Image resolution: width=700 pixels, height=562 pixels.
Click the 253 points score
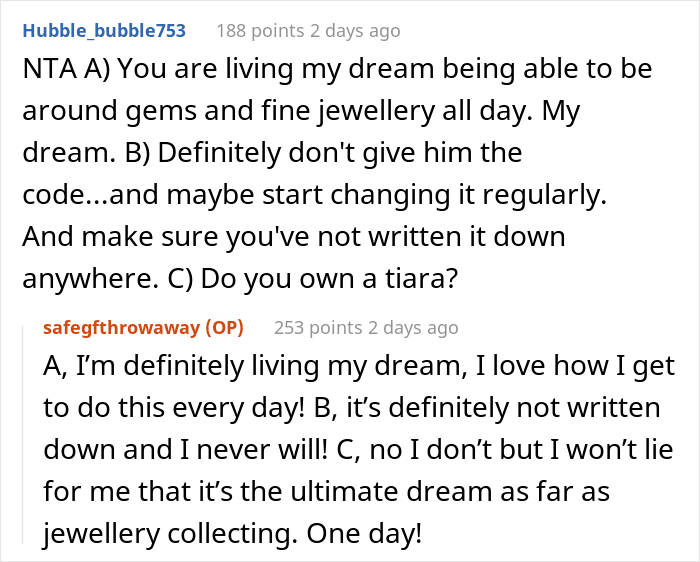[318, 328]
